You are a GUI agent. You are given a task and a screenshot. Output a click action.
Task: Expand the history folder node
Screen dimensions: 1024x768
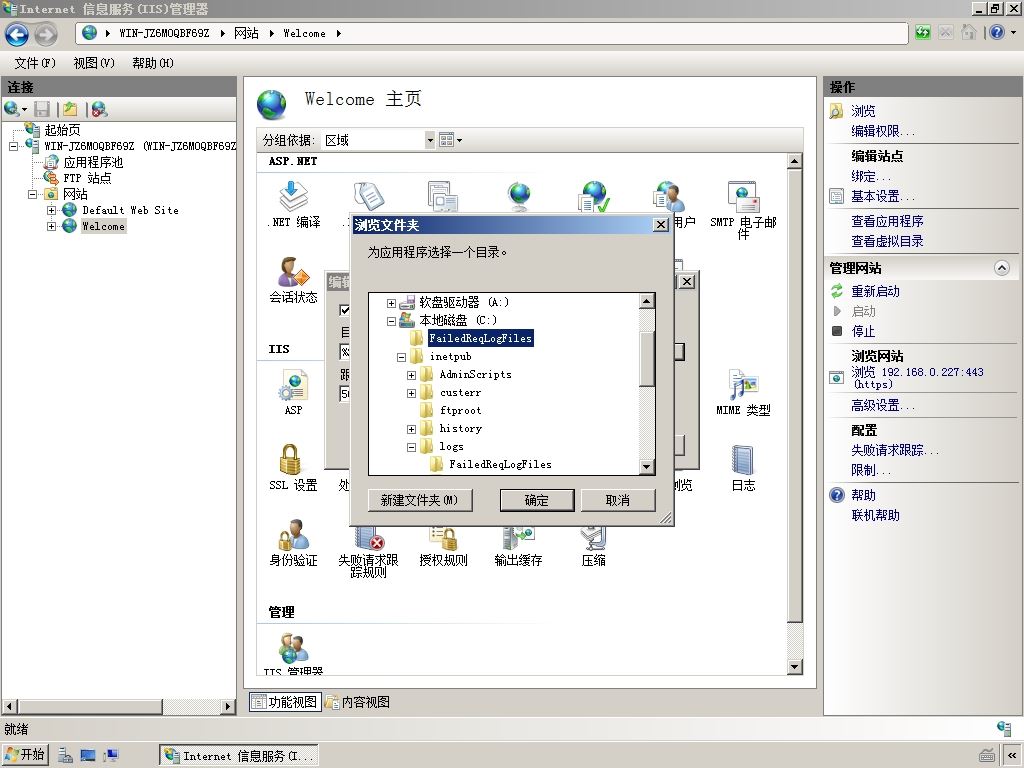coord(411,429)
